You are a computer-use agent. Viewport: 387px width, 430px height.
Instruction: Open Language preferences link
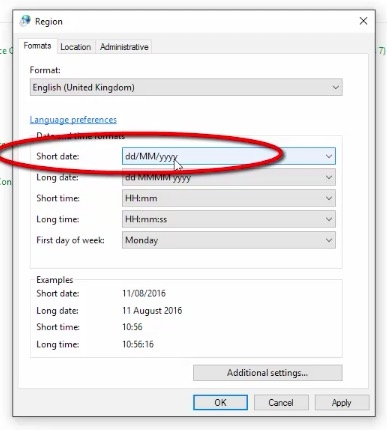click(x=73, y=120)
